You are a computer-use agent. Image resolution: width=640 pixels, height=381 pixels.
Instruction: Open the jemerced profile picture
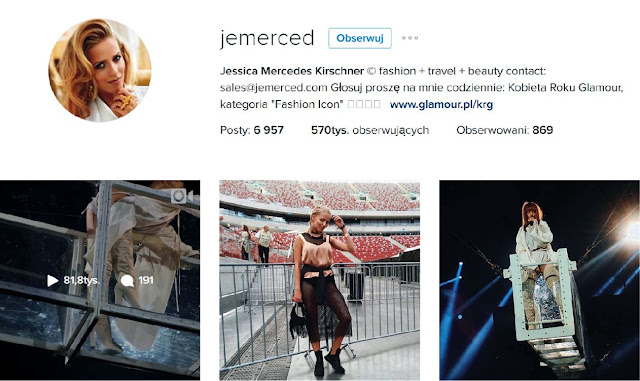100,70
